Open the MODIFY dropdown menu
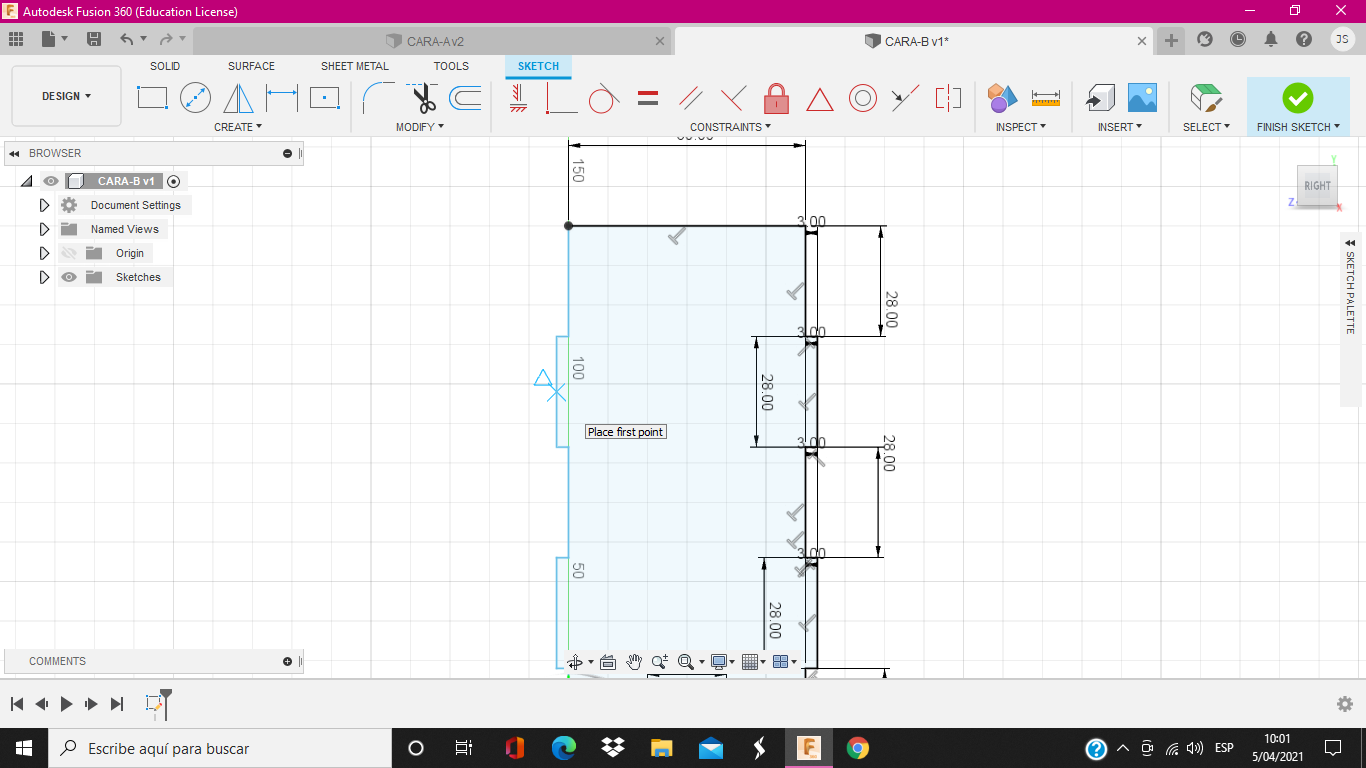 coord(420,127)
